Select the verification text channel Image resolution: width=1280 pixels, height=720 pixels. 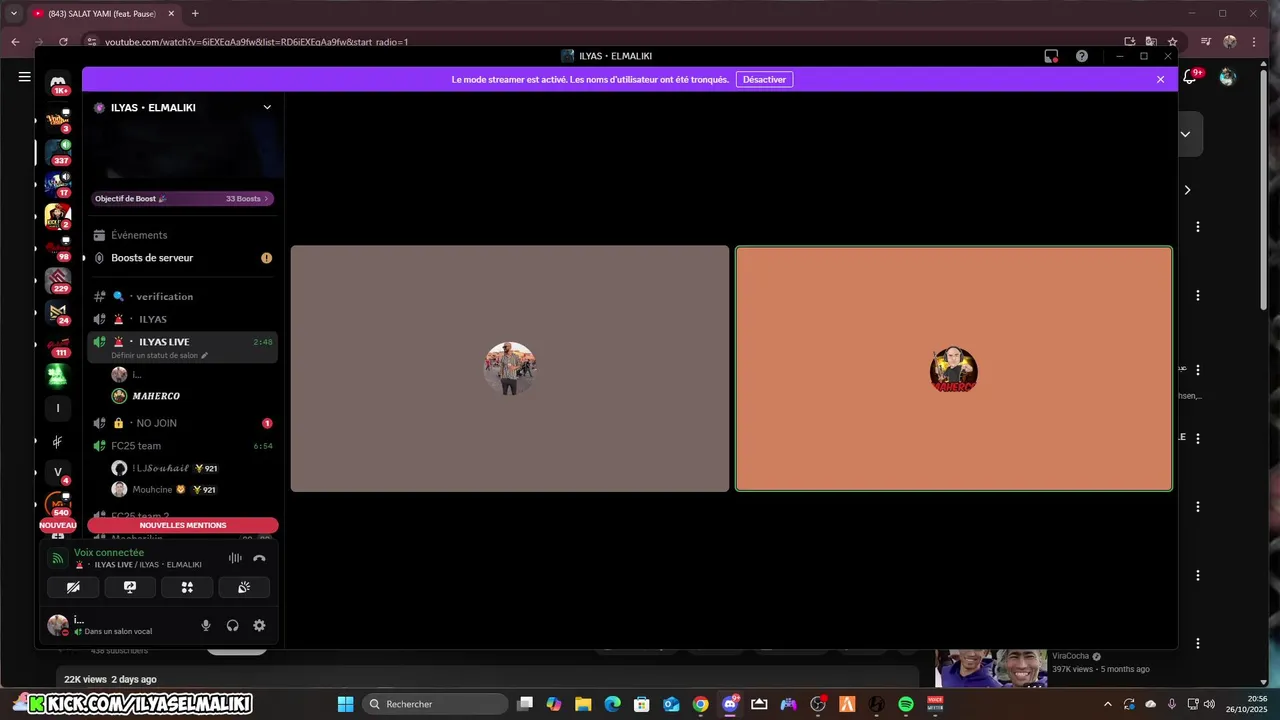(x=182, y=296)
